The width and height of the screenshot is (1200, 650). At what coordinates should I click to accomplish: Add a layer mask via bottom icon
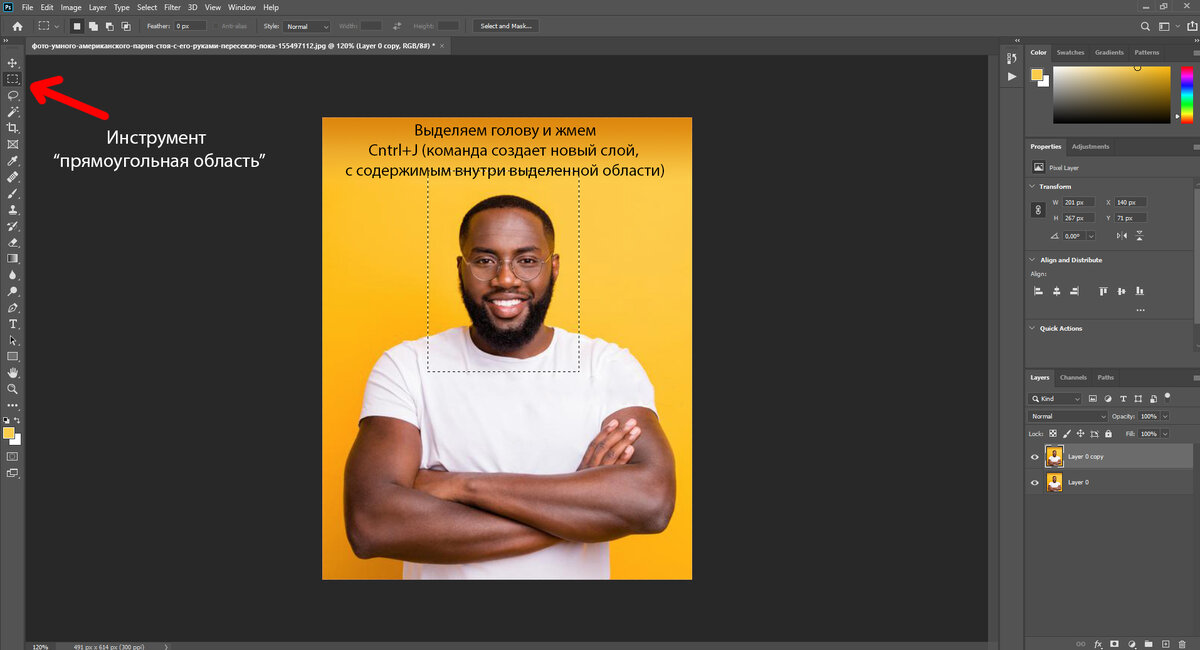pos(1114,643)
